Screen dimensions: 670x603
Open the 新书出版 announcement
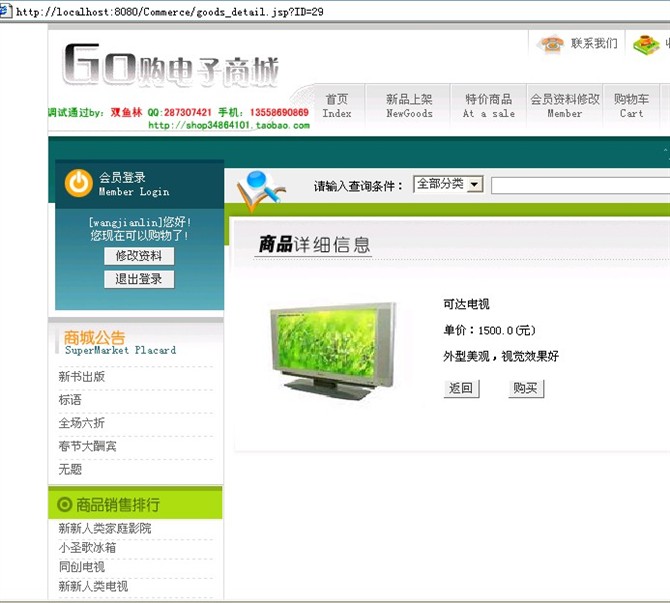(82, 377)
